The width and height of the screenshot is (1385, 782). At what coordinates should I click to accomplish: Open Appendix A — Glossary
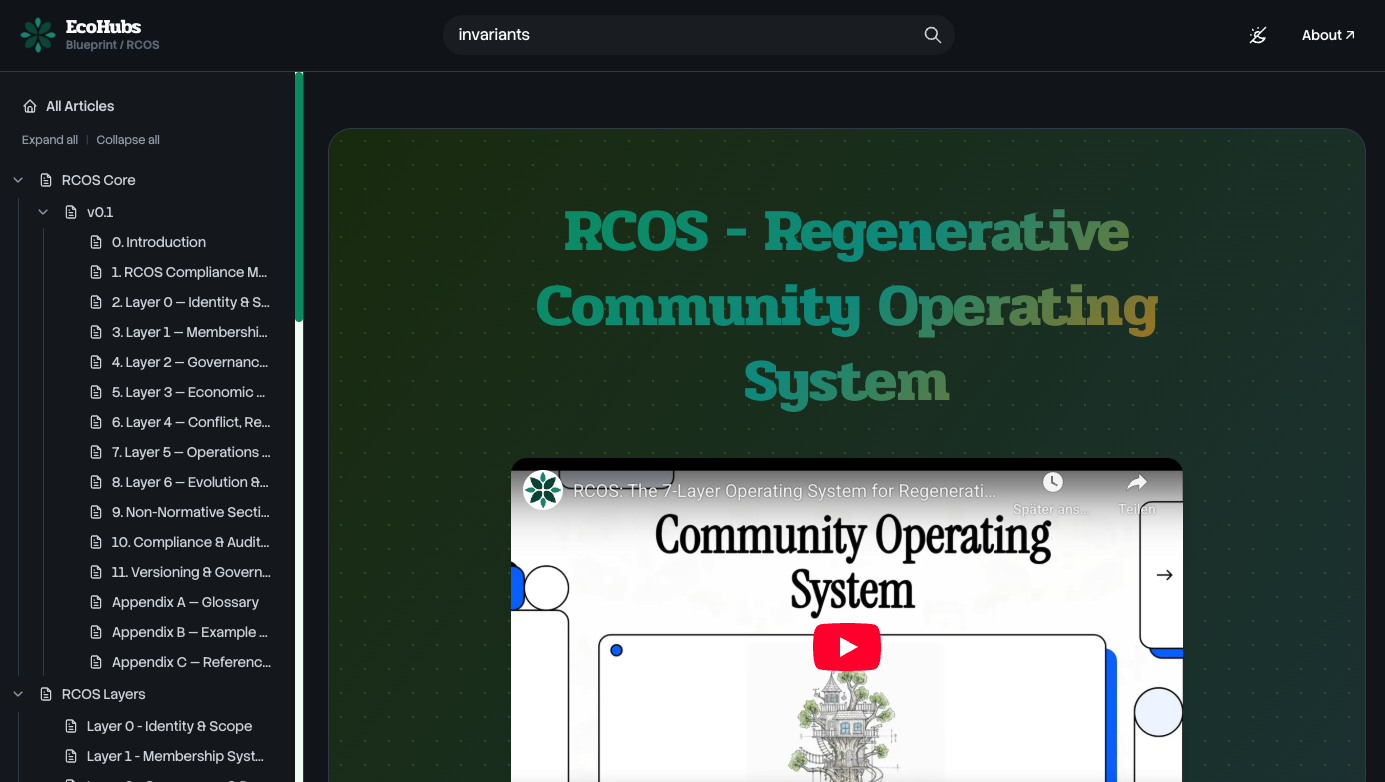coord(185,602)
